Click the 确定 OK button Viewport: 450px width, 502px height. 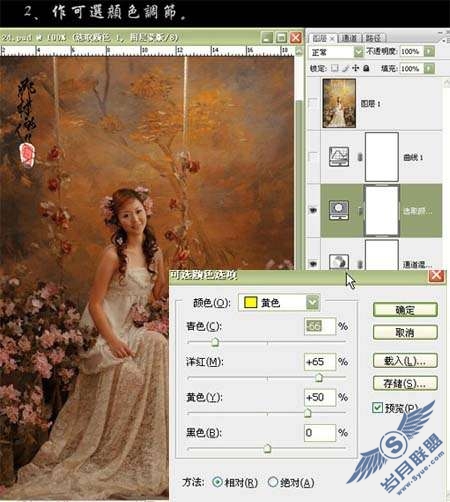(x=405, y=310)
